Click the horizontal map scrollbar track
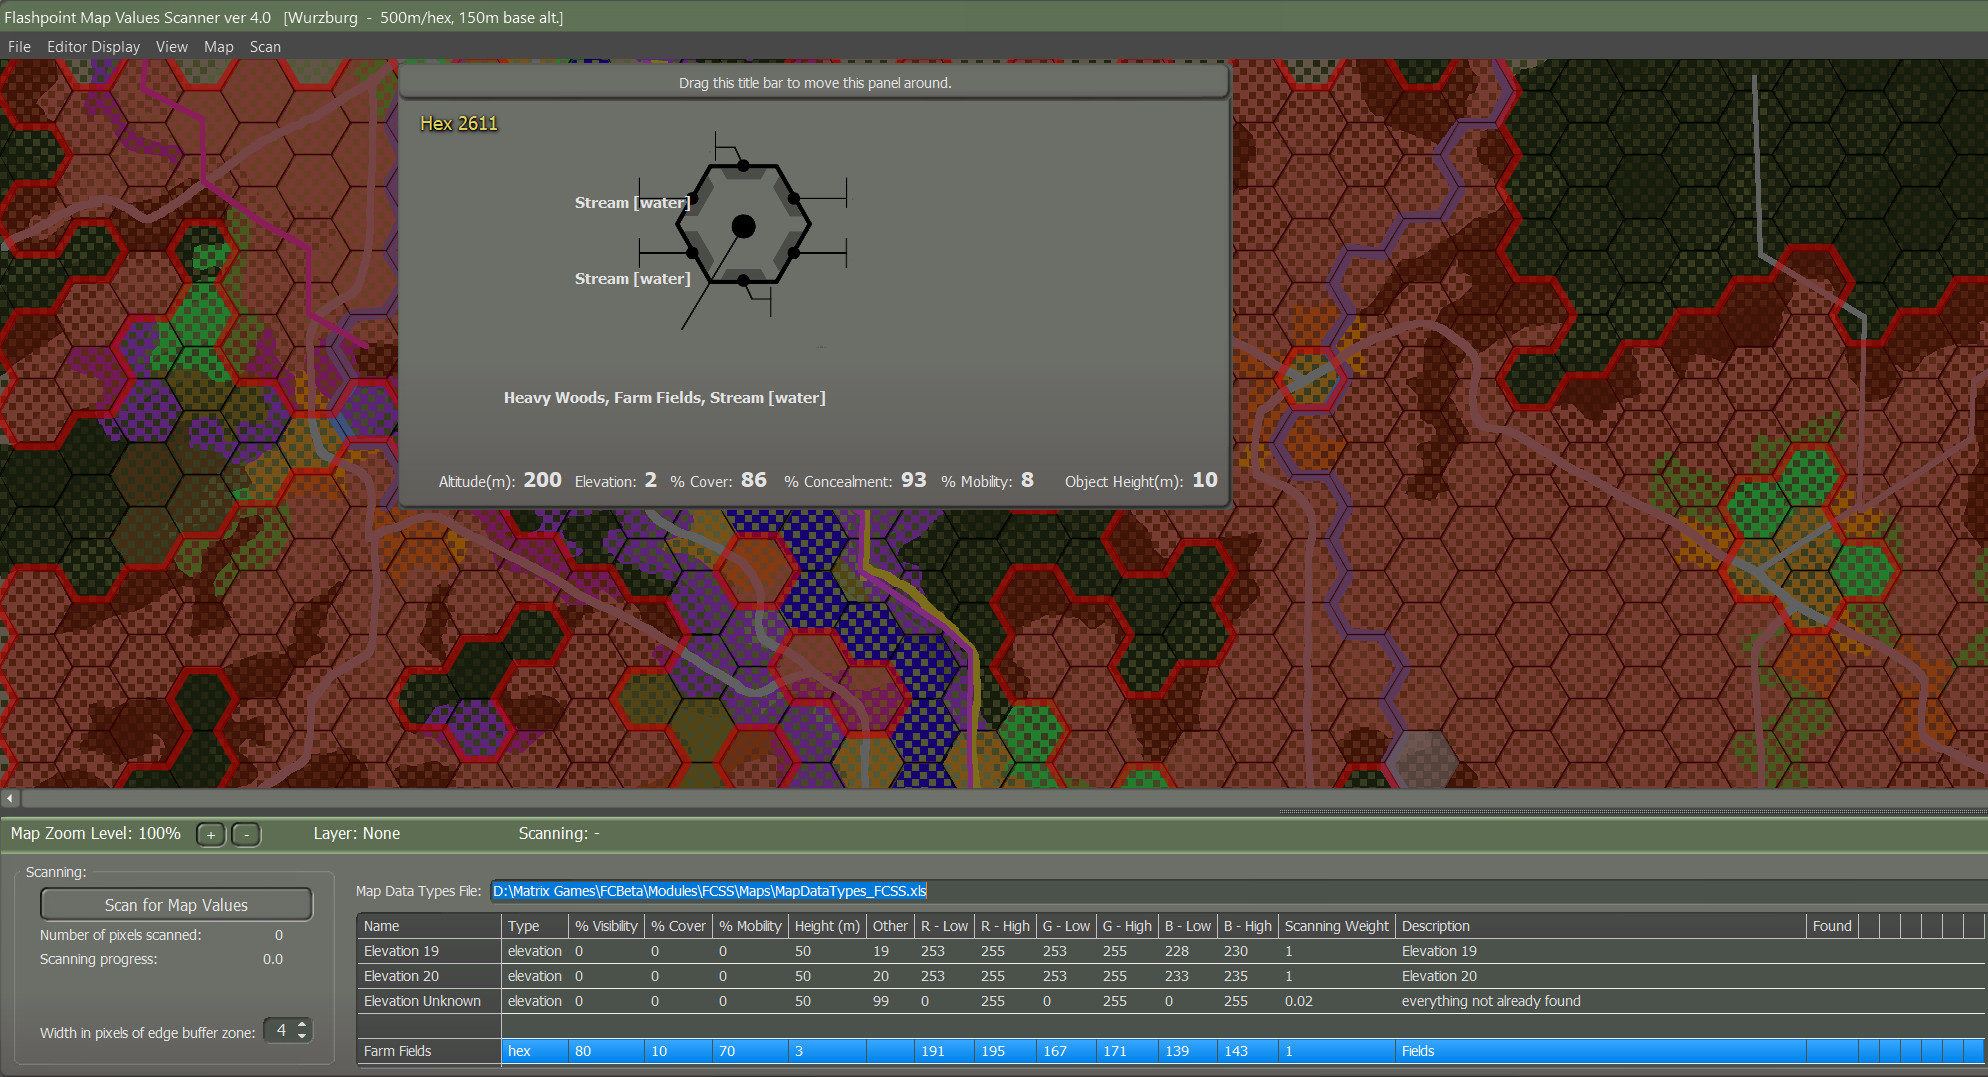Image resolution: width=1988 pixels, height=1077 pixels. pyautogui.click(x=1003, y=798)
